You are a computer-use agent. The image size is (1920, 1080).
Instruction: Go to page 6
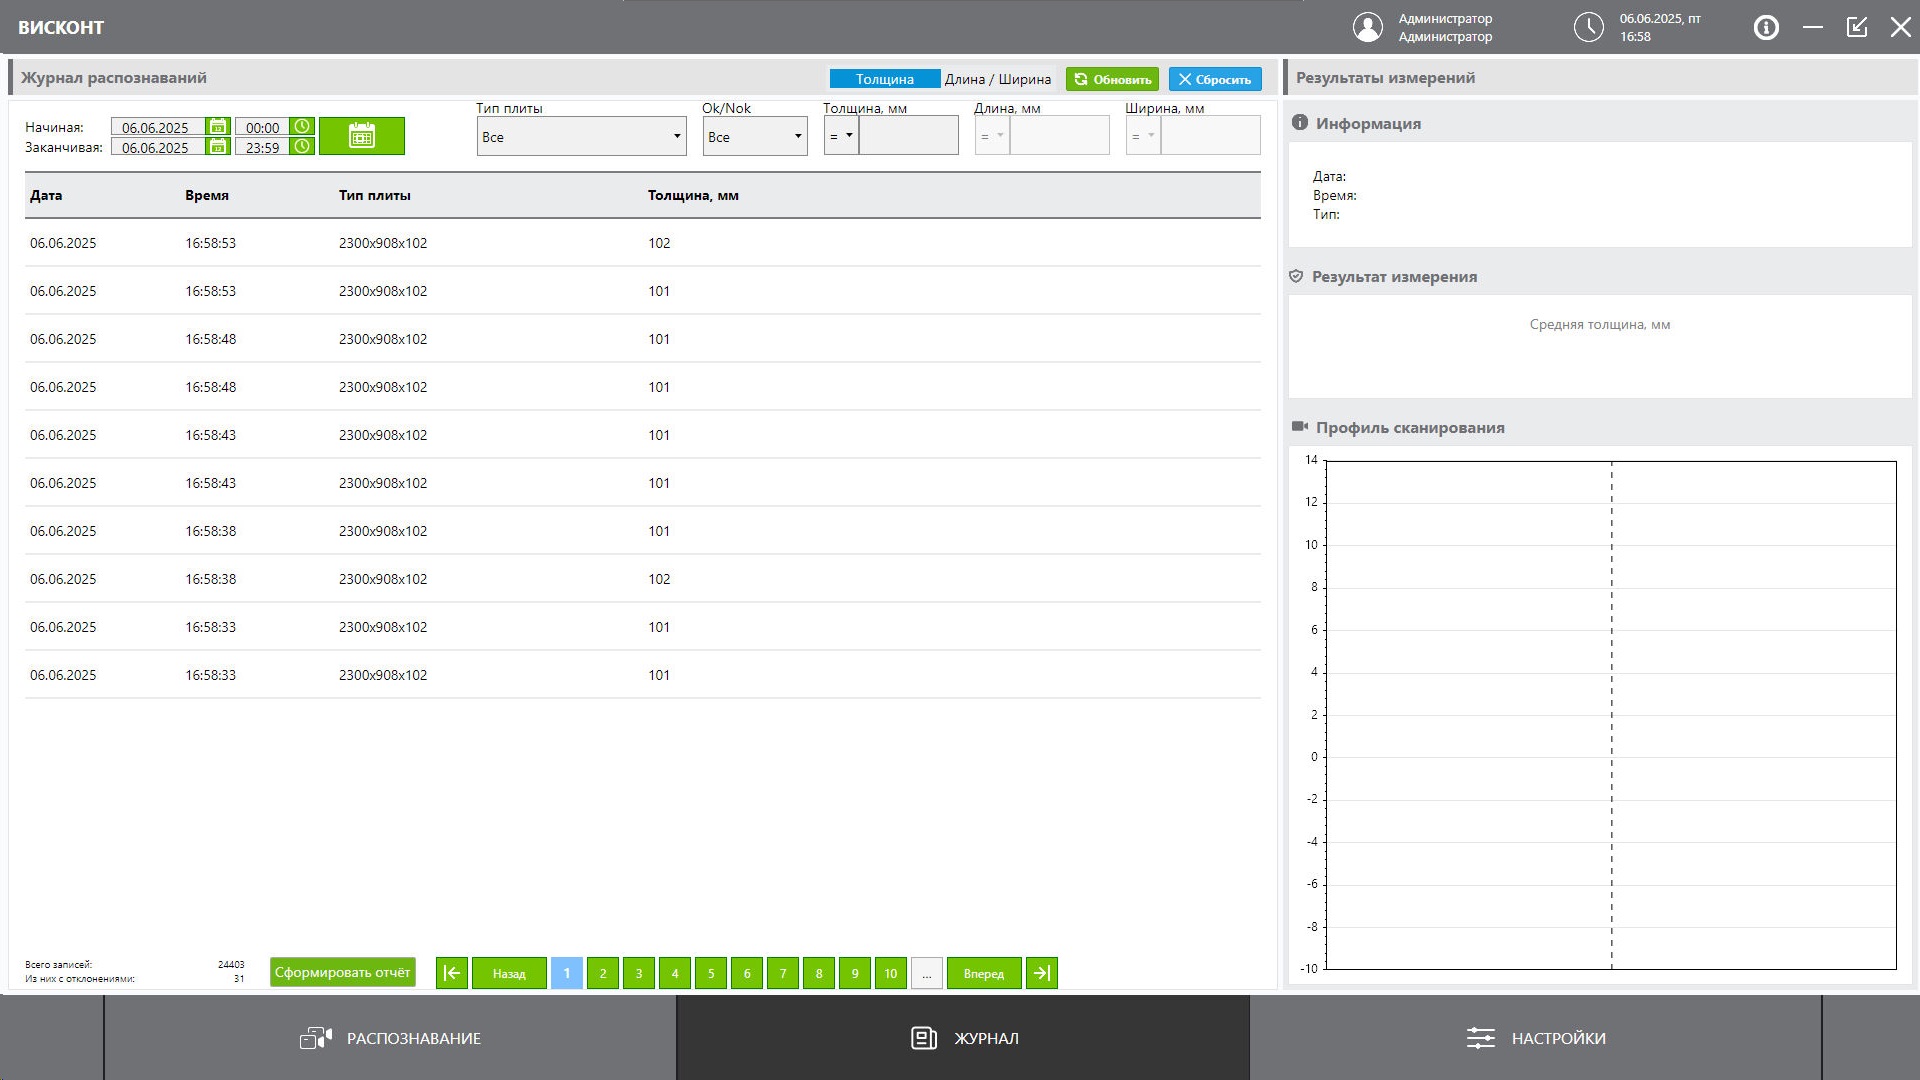(x=747, y=973)
